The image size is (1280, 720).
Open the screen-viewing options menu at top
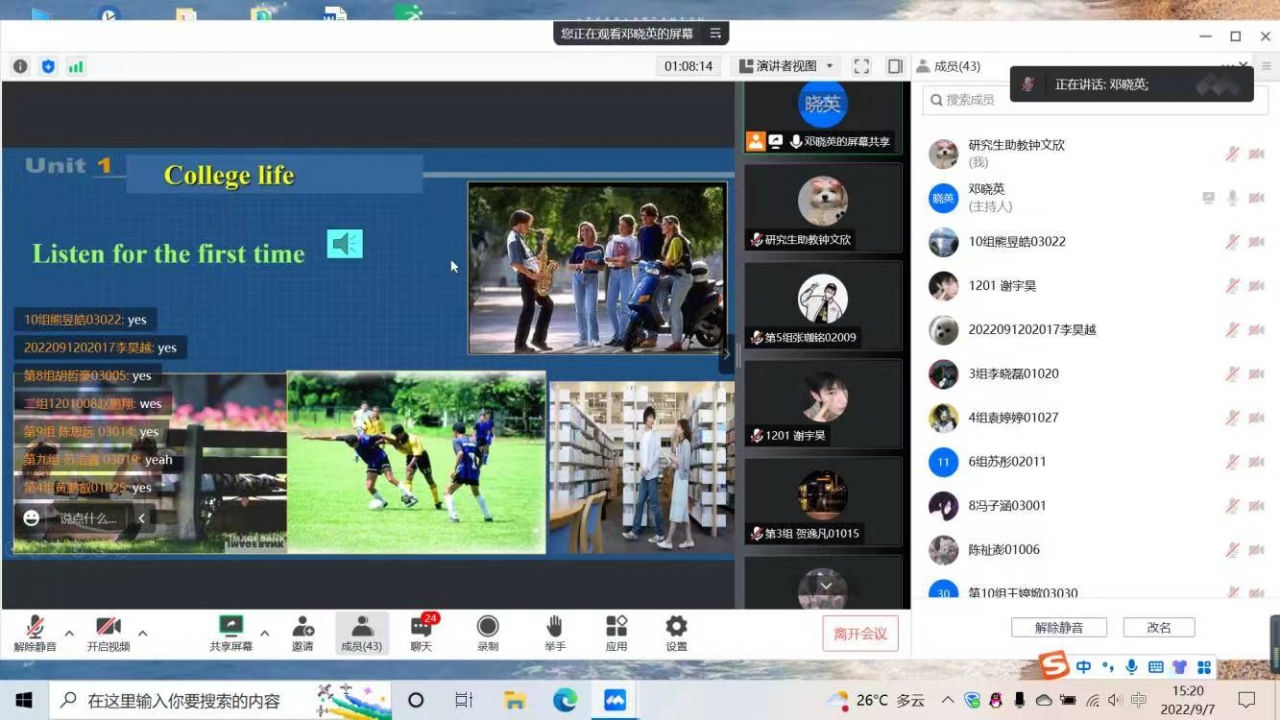coord(715,33)
